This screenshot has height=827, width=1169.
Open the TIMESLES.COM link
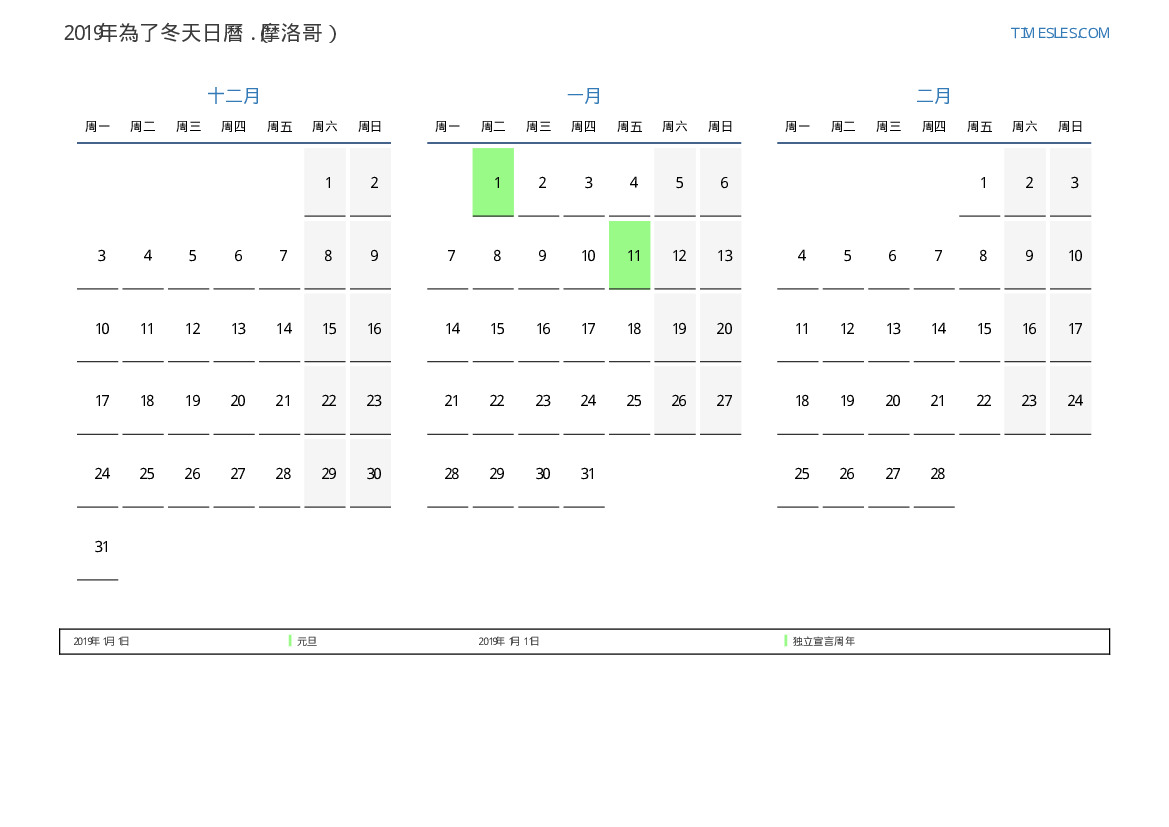point(1059,33)
